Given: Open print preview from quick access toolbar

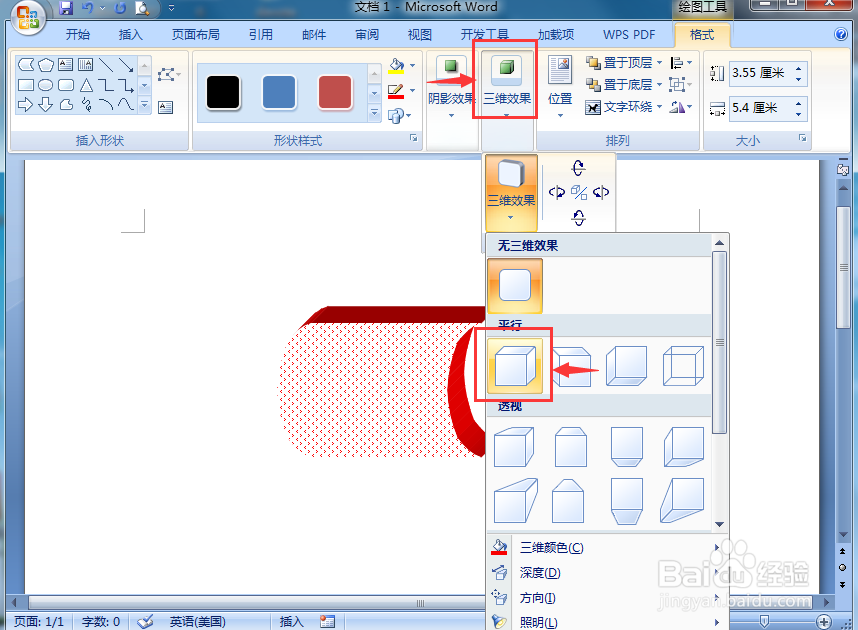Looking at the screenshot, I should pos(142,8).
